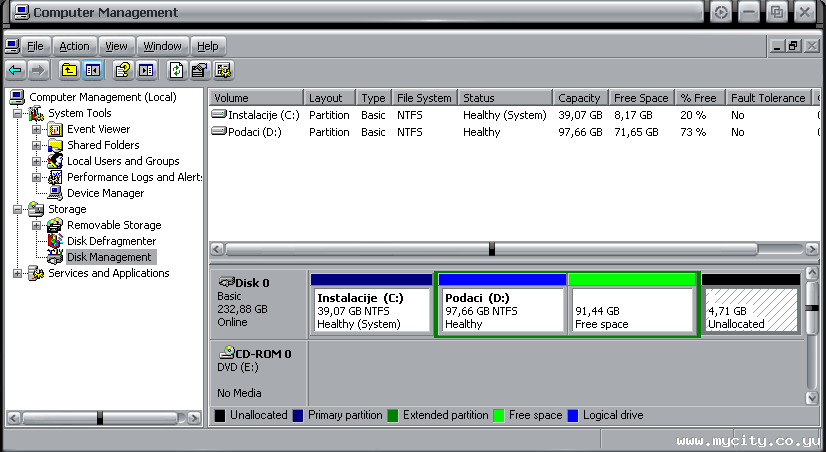Click the Shared Folders icon in tree

pyautogui.click(x=55, y=145)
